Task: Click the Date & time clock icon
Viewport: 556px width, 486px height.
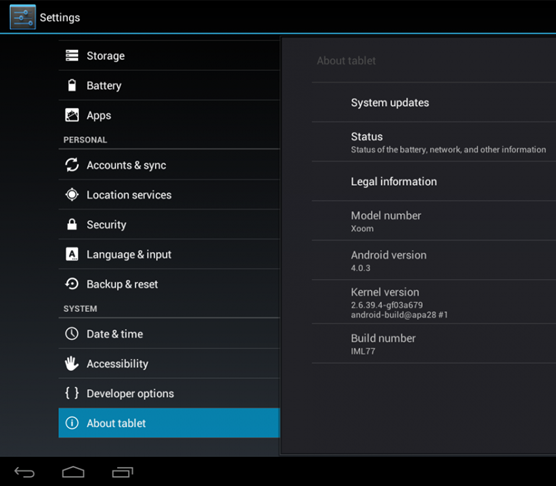Action: 72,334
